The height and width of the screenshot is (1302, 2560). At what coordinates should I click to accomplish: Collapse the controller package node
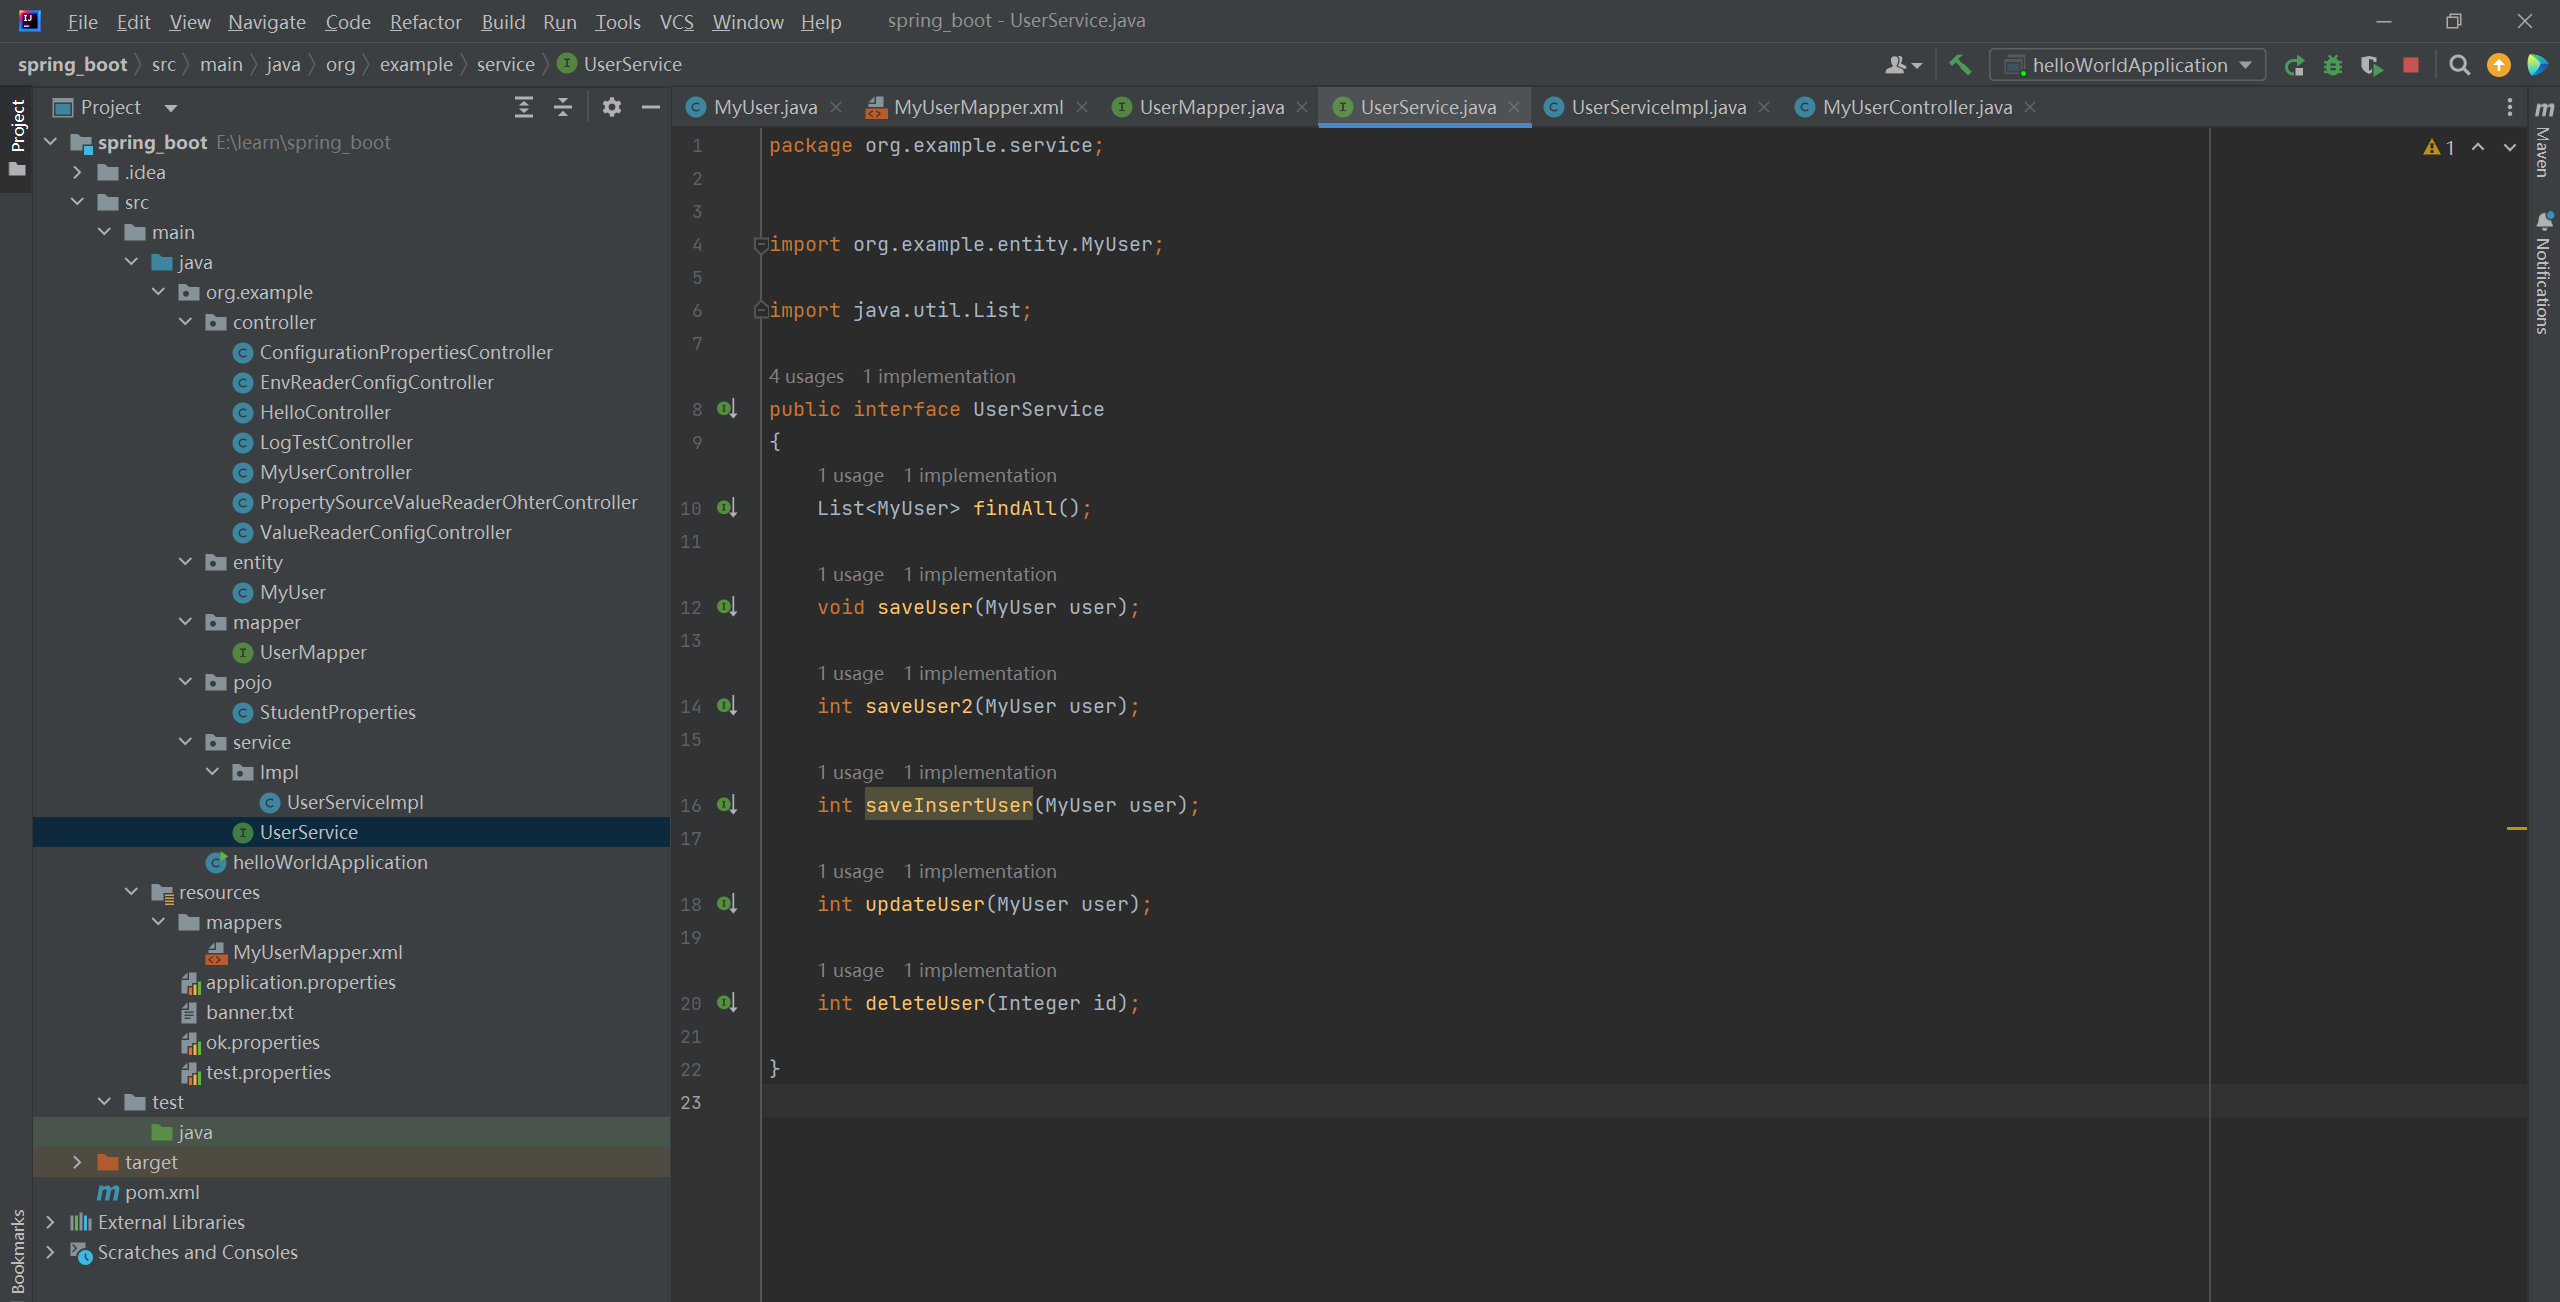(185, 322)
